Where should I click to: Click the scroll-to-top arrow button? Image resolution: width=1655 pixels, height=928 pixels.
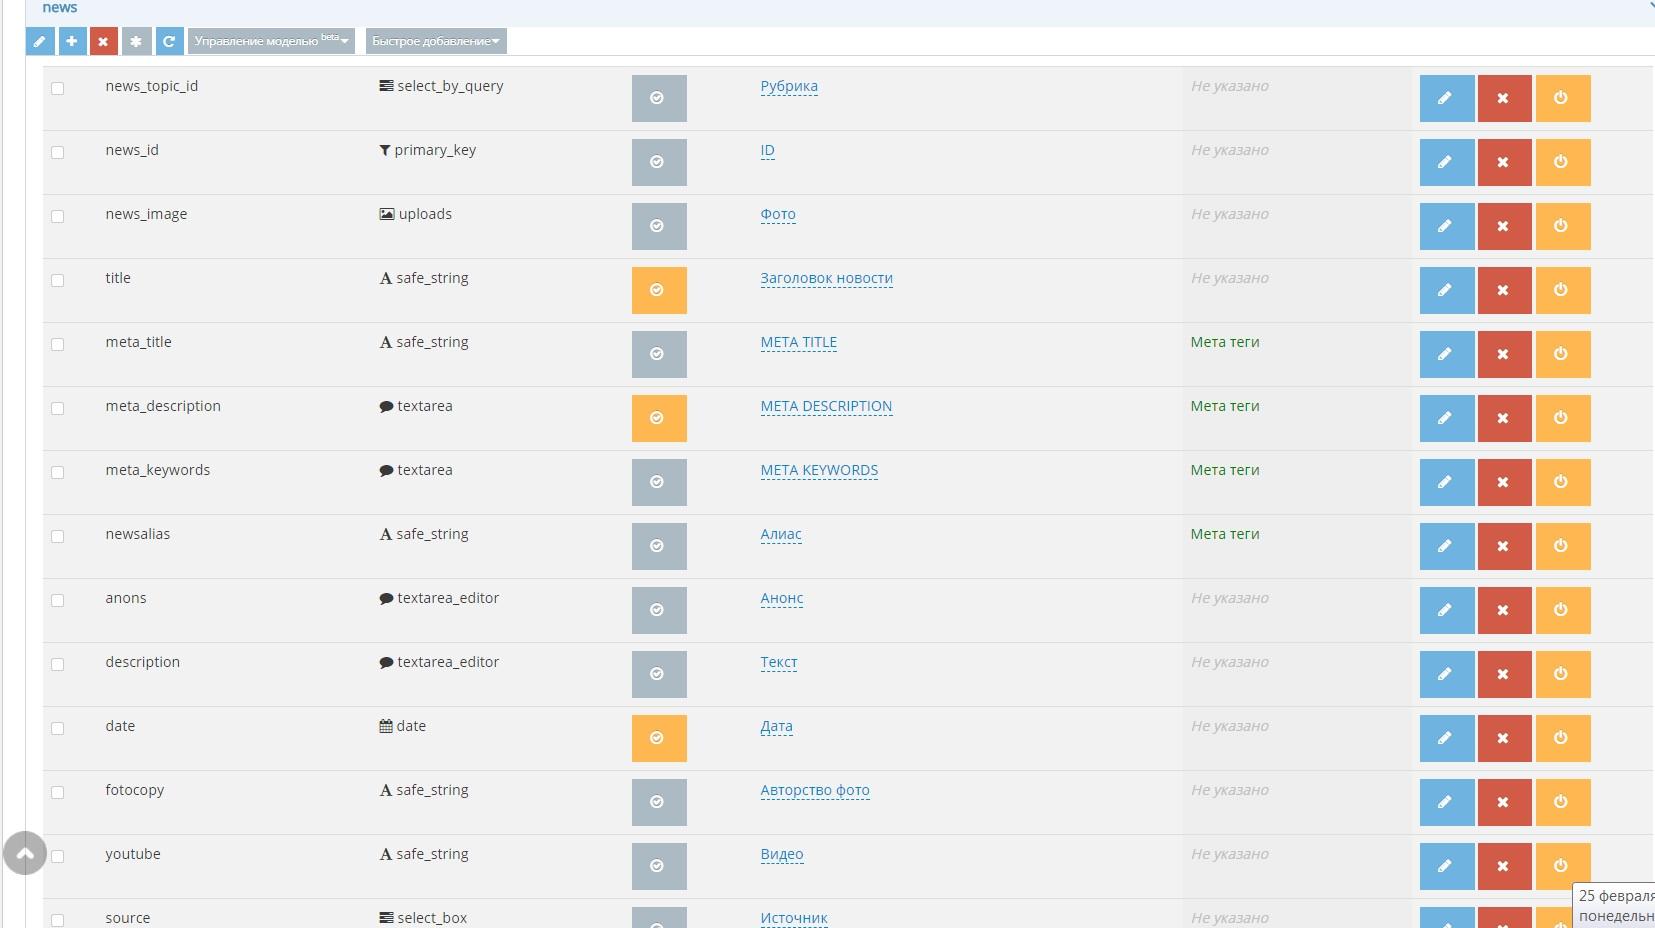25,853
